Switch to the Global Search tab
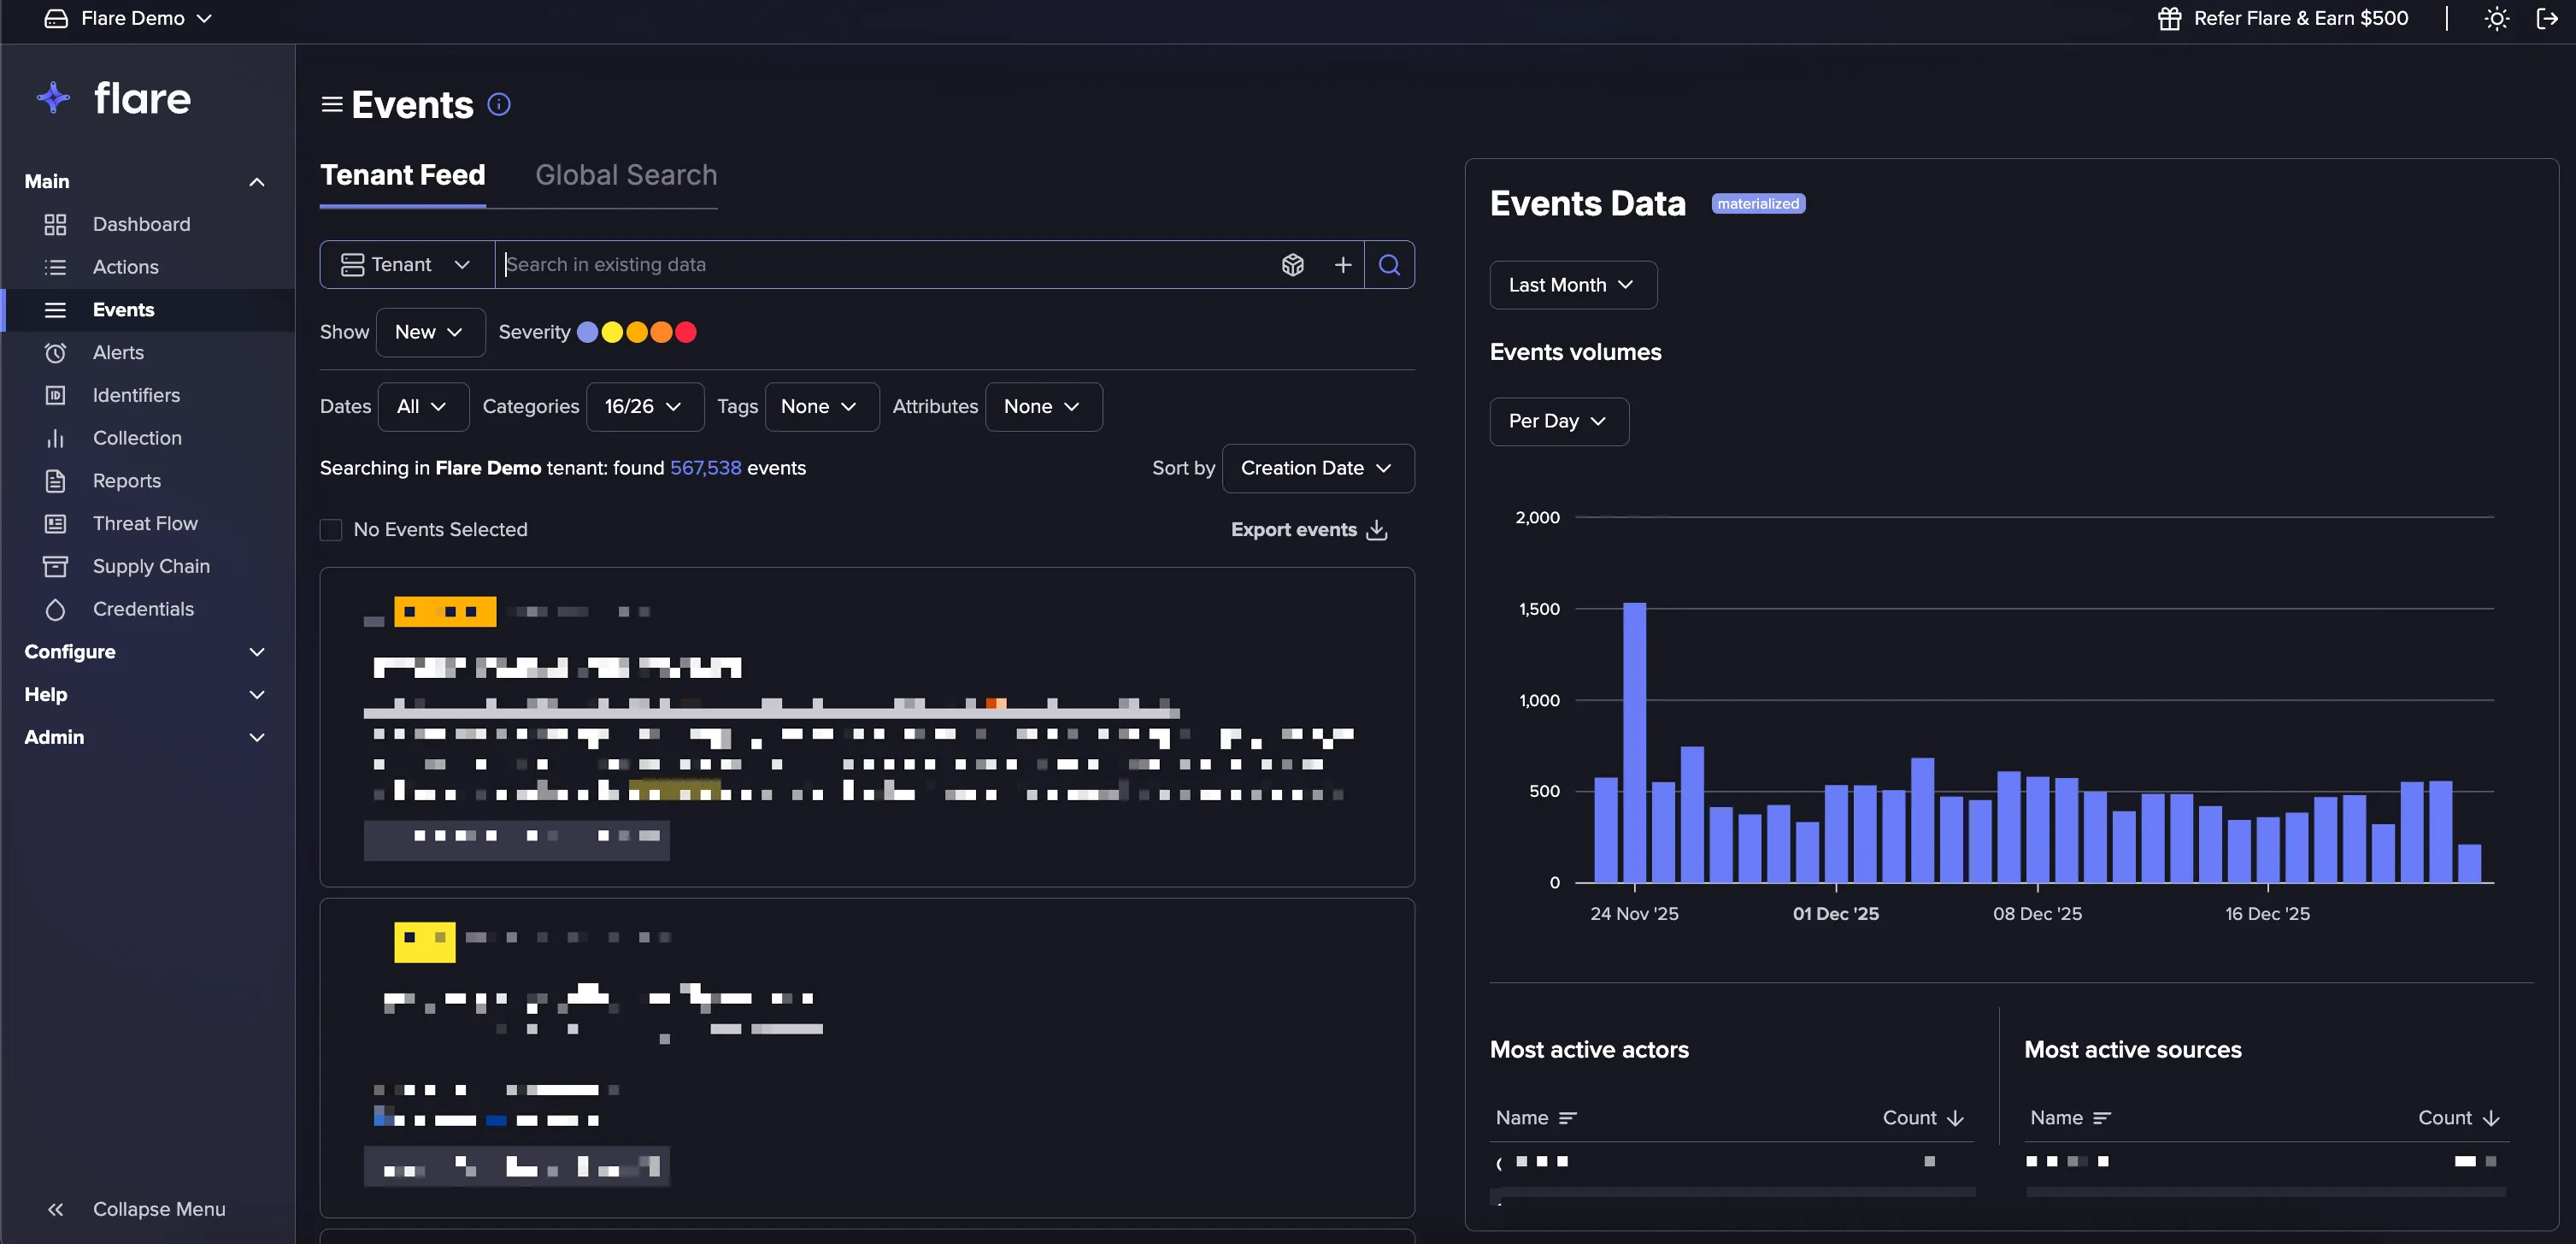2576x1244 pixels. [626, 175]
